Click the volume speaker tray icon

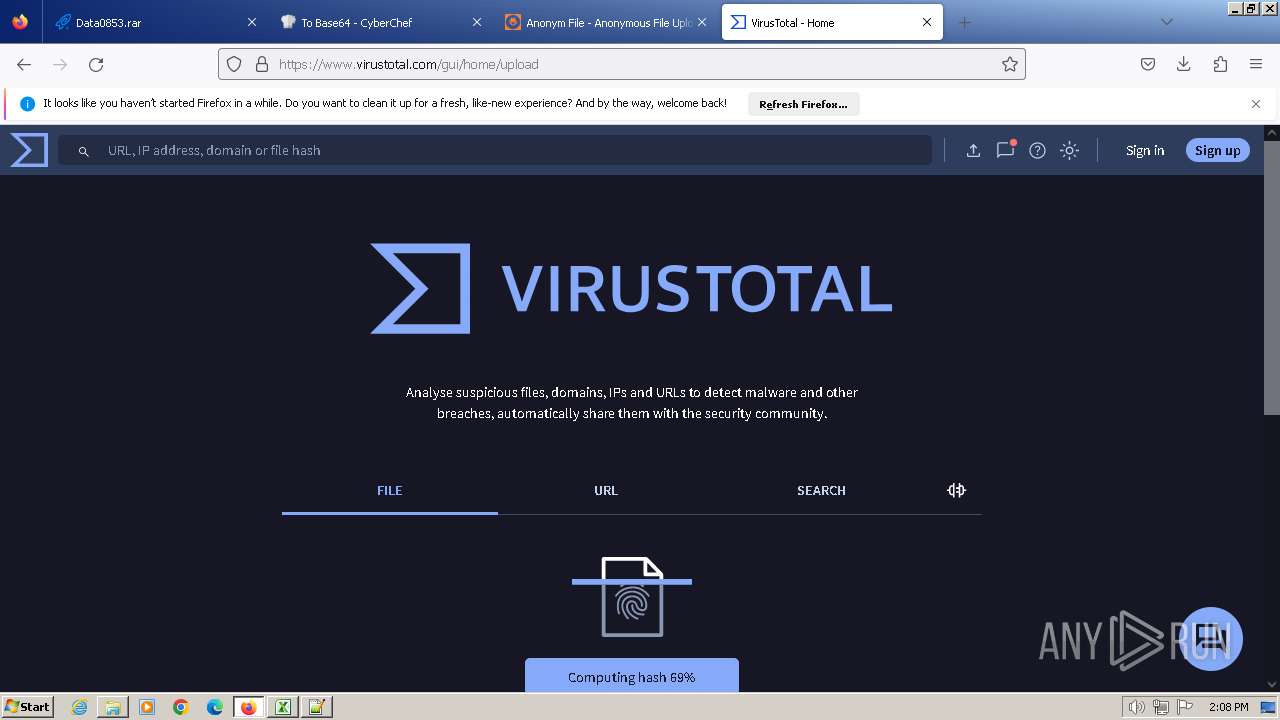(1137, 707)
